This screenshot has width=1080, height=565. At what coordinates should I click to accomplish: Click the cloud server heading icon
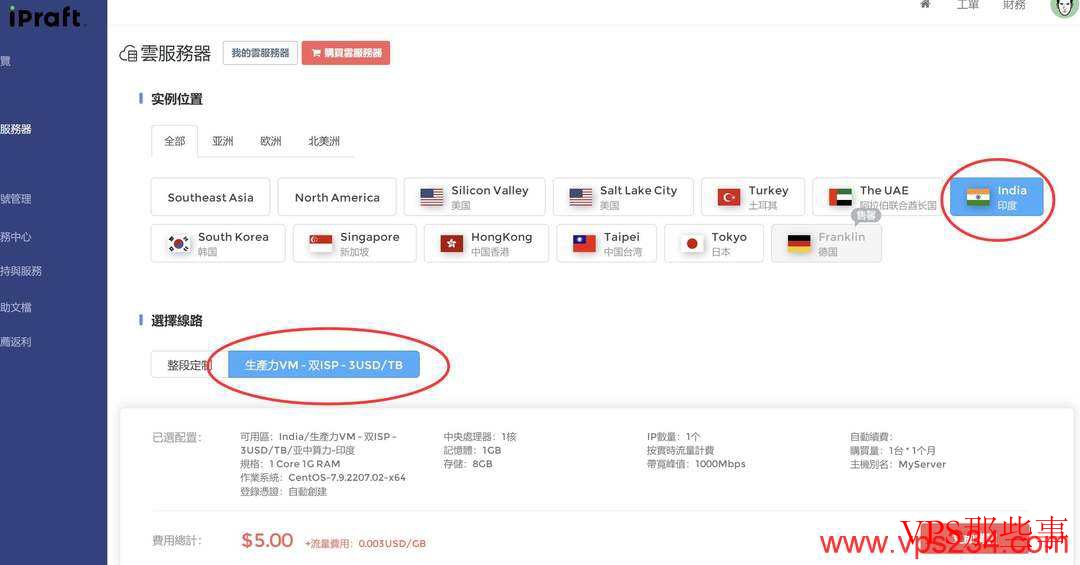[x=128, y=53]
